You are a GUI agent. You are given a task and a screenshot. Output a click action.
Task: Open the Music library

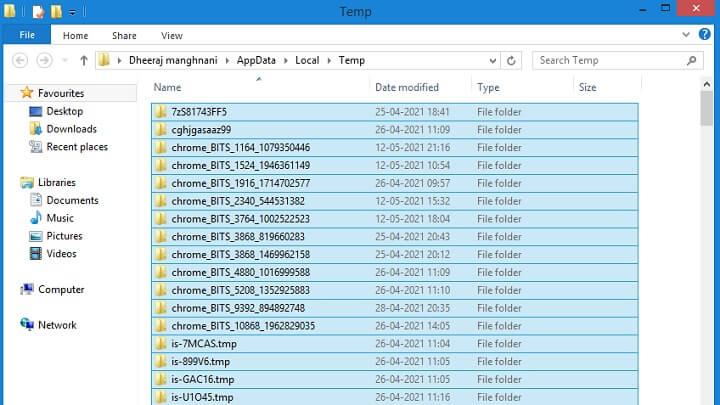(x=60, y=218)
